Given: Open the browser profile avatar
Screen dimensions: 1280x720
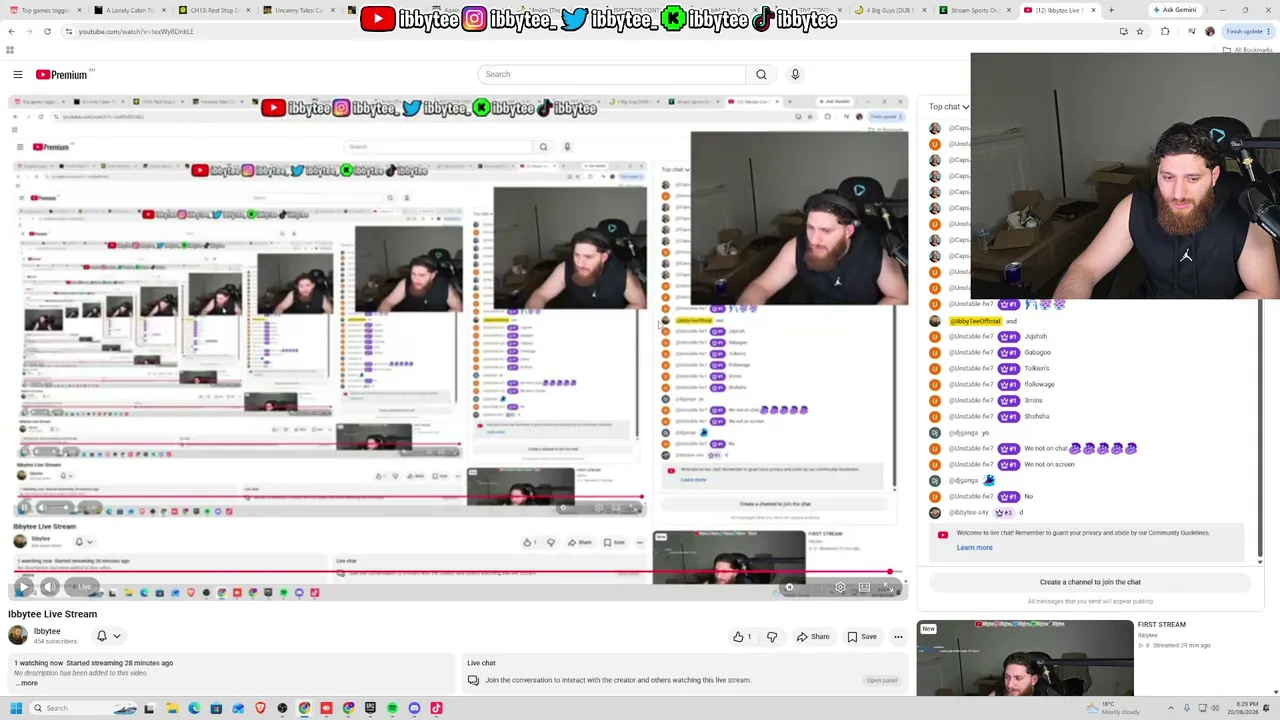Looking at the screenshot, I should (x=1210, y=31).
